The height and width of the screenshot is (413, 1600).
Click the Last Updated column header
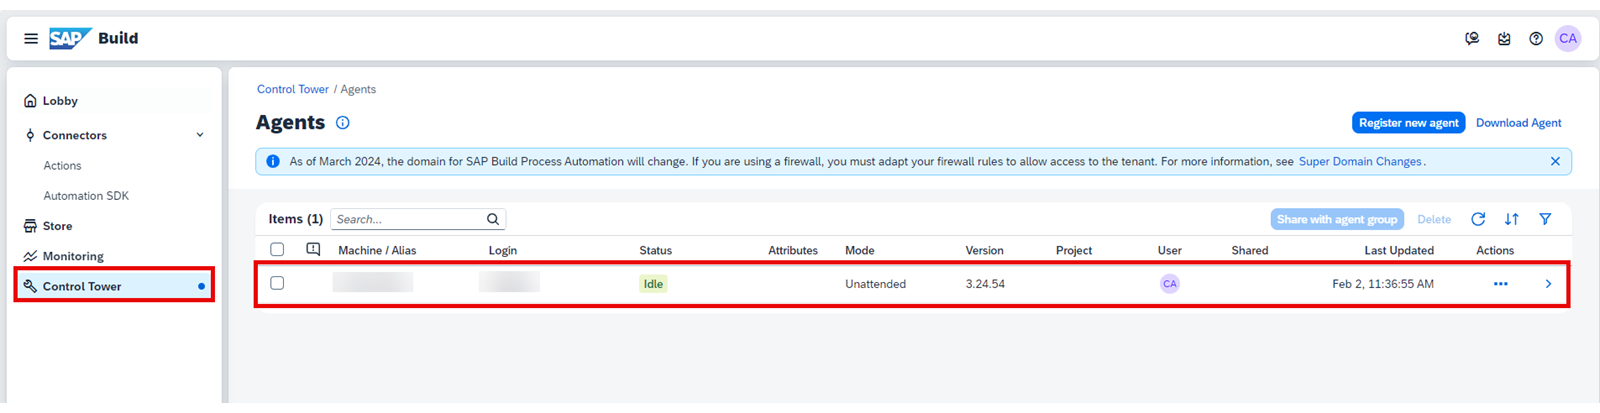coord(1399,250)
